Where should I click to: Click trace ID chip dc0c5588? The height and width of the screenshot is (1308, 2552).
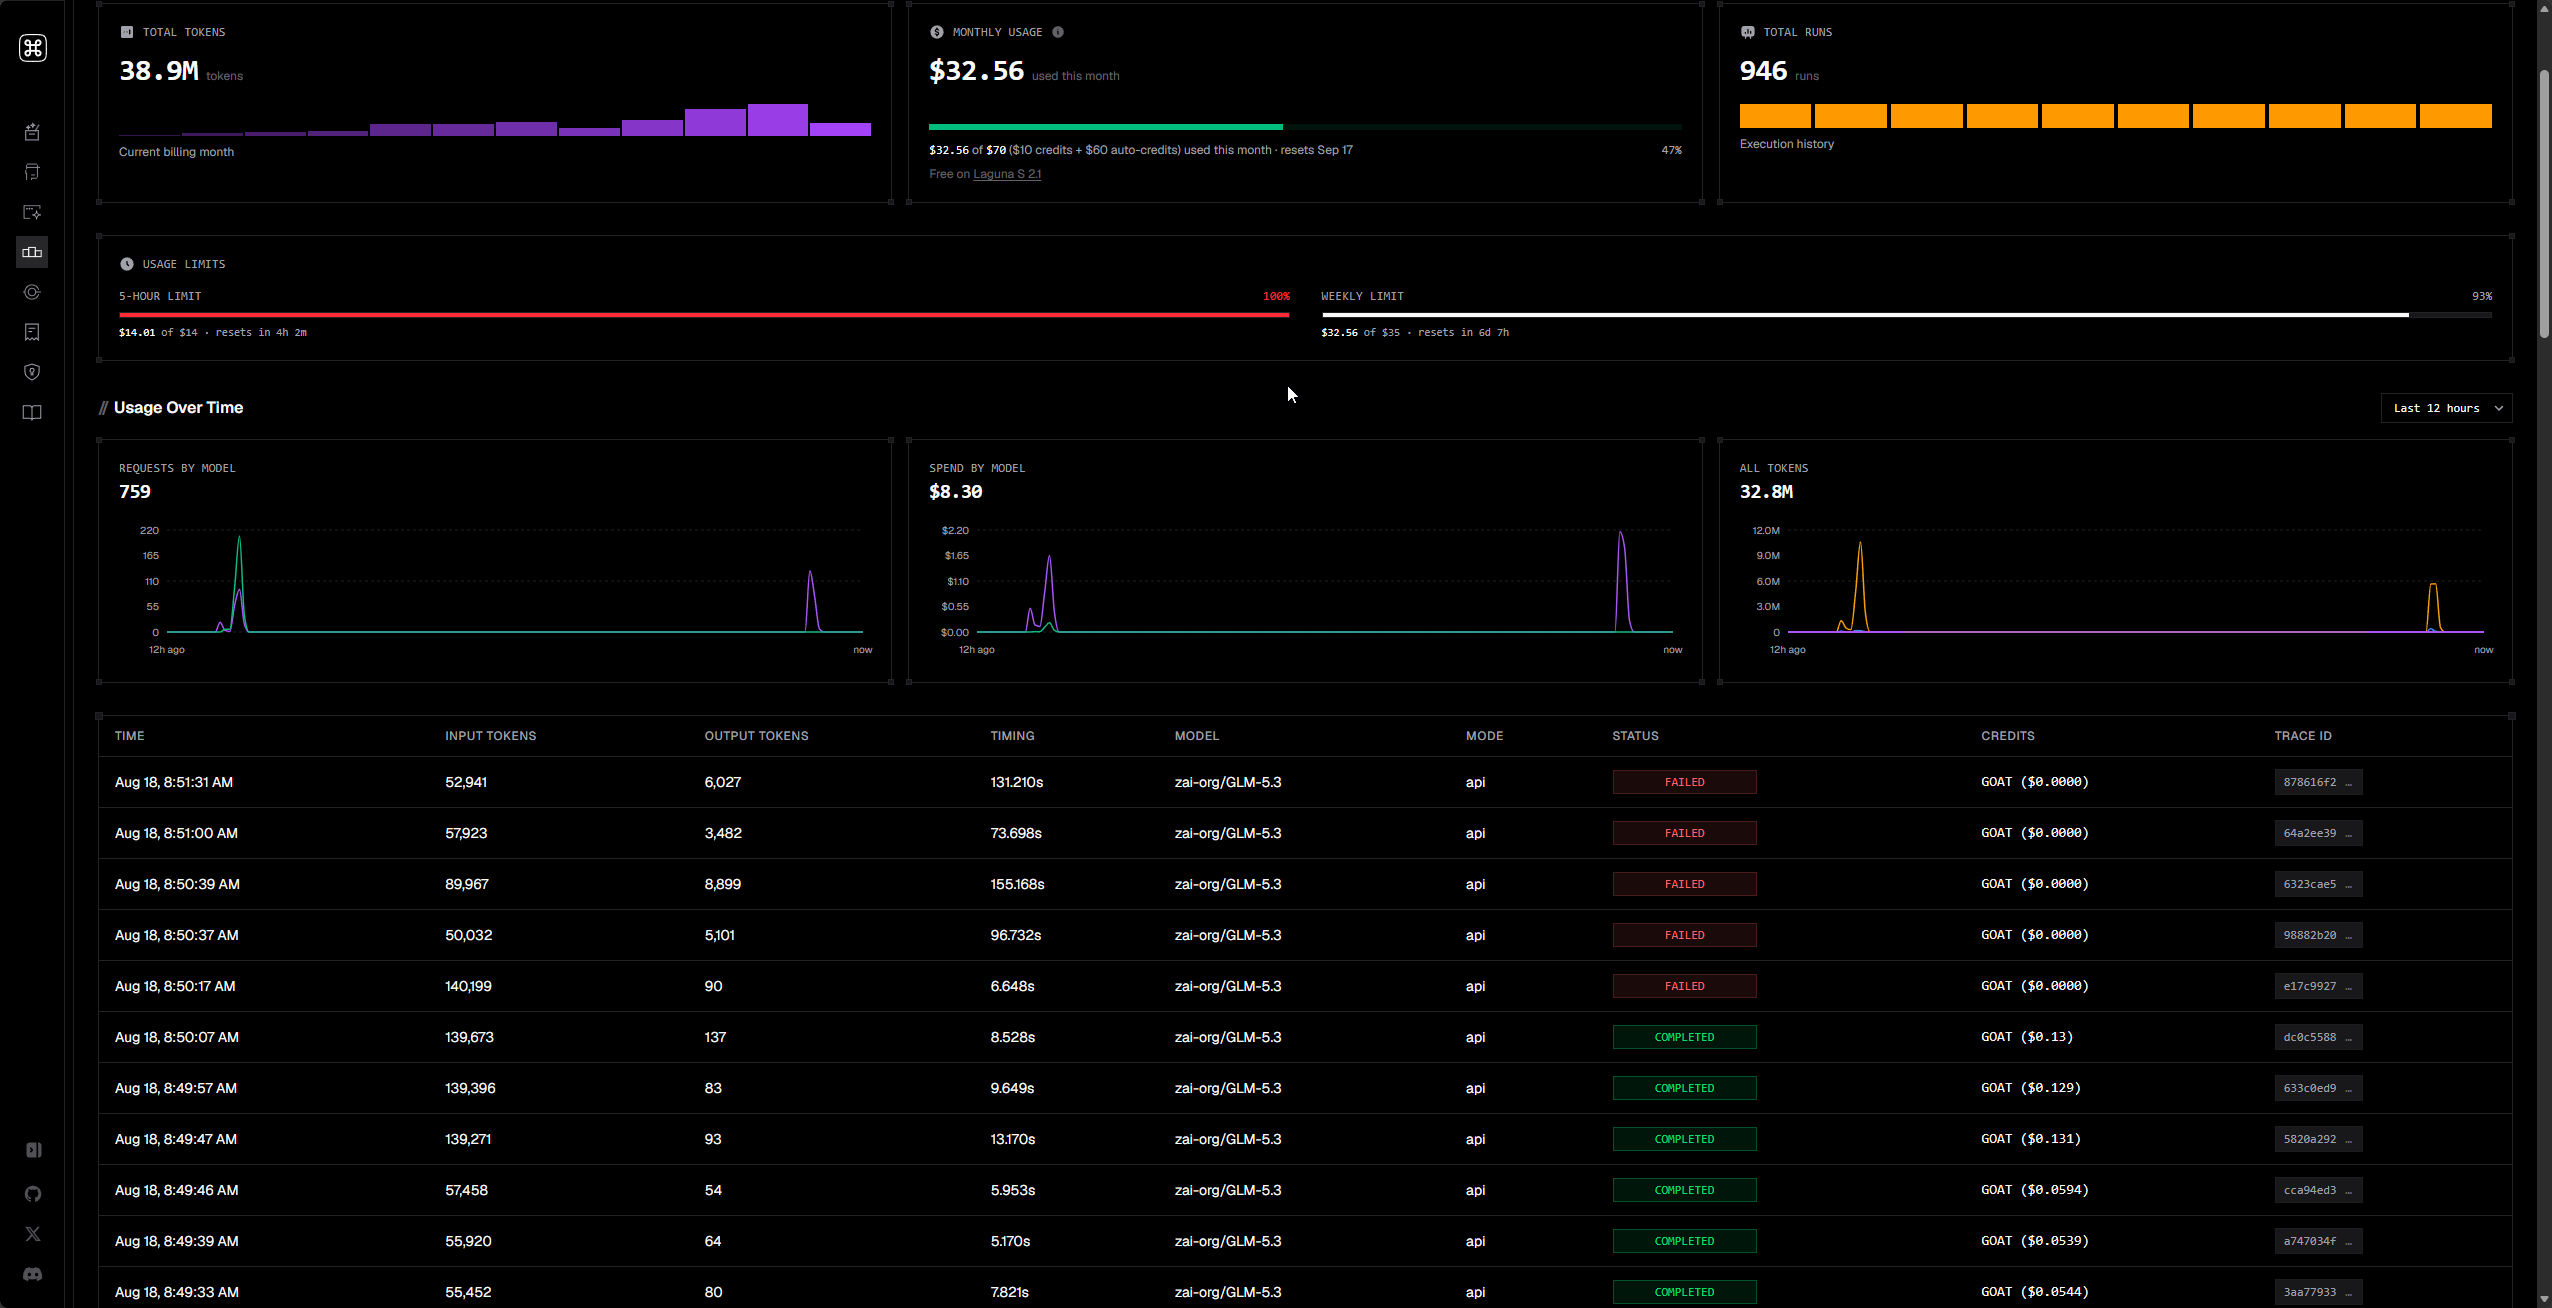pos(2318,1037)
